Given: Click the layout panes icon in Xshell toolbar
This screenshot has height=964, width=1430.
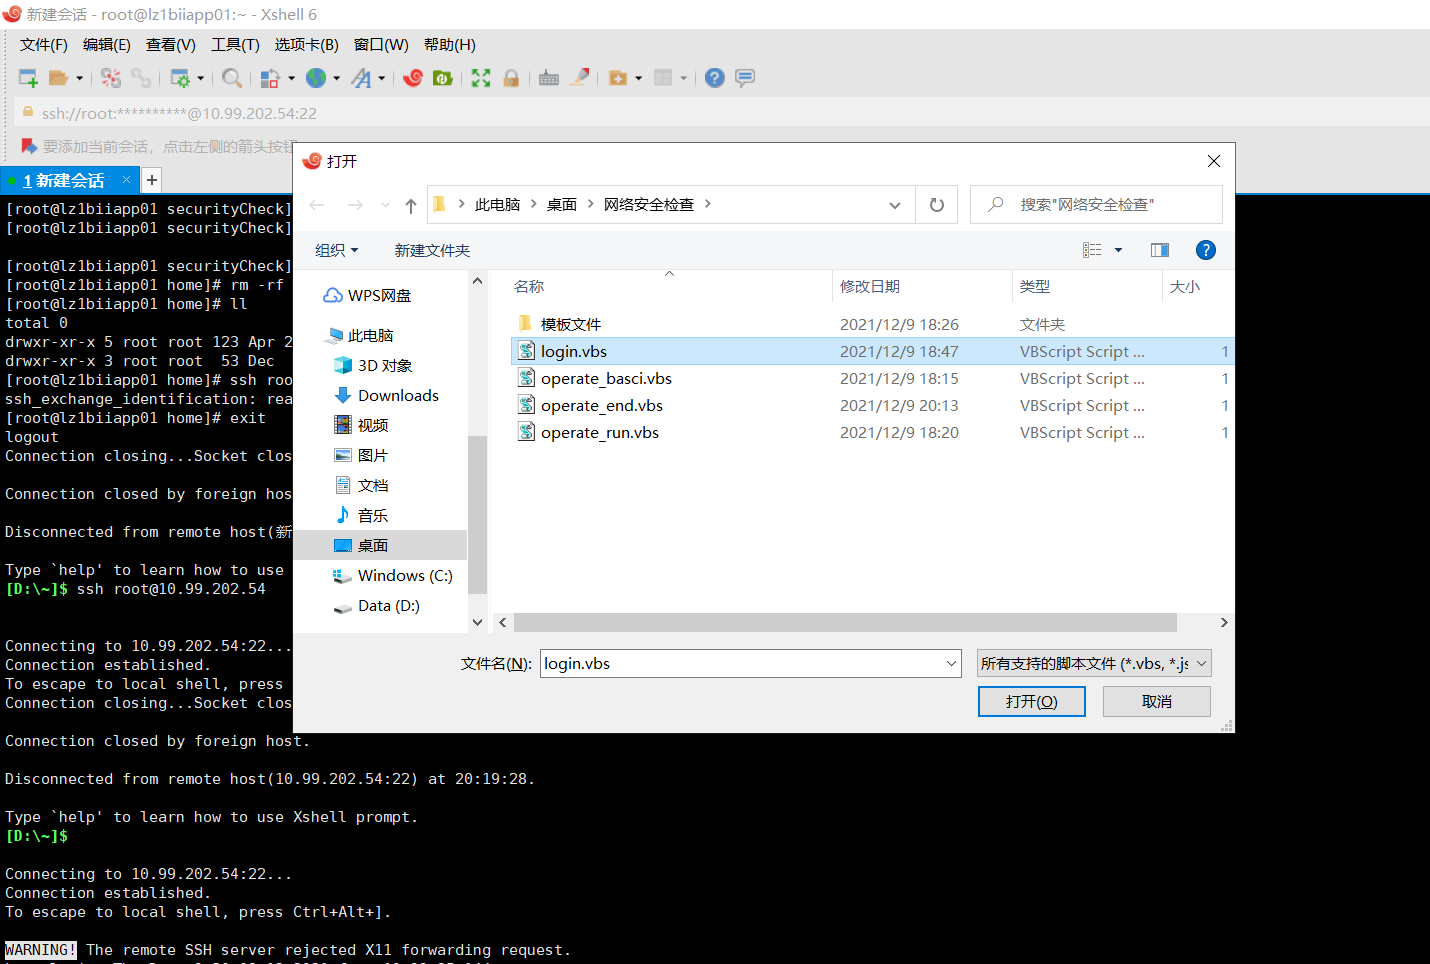Looking at the screenshot, I should (x=663, y=78).
